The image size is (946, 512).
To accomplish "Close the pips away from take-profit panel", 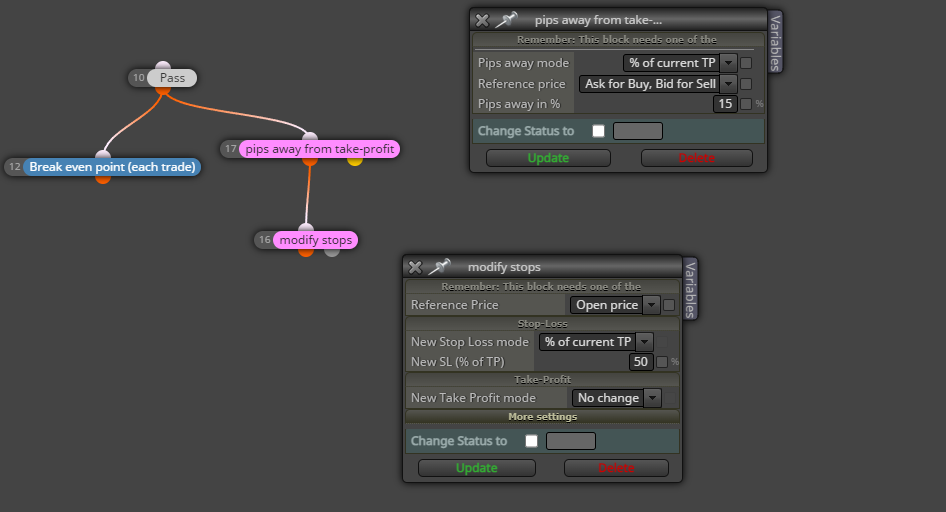I will pyautogui.click(x=482, y=21).
